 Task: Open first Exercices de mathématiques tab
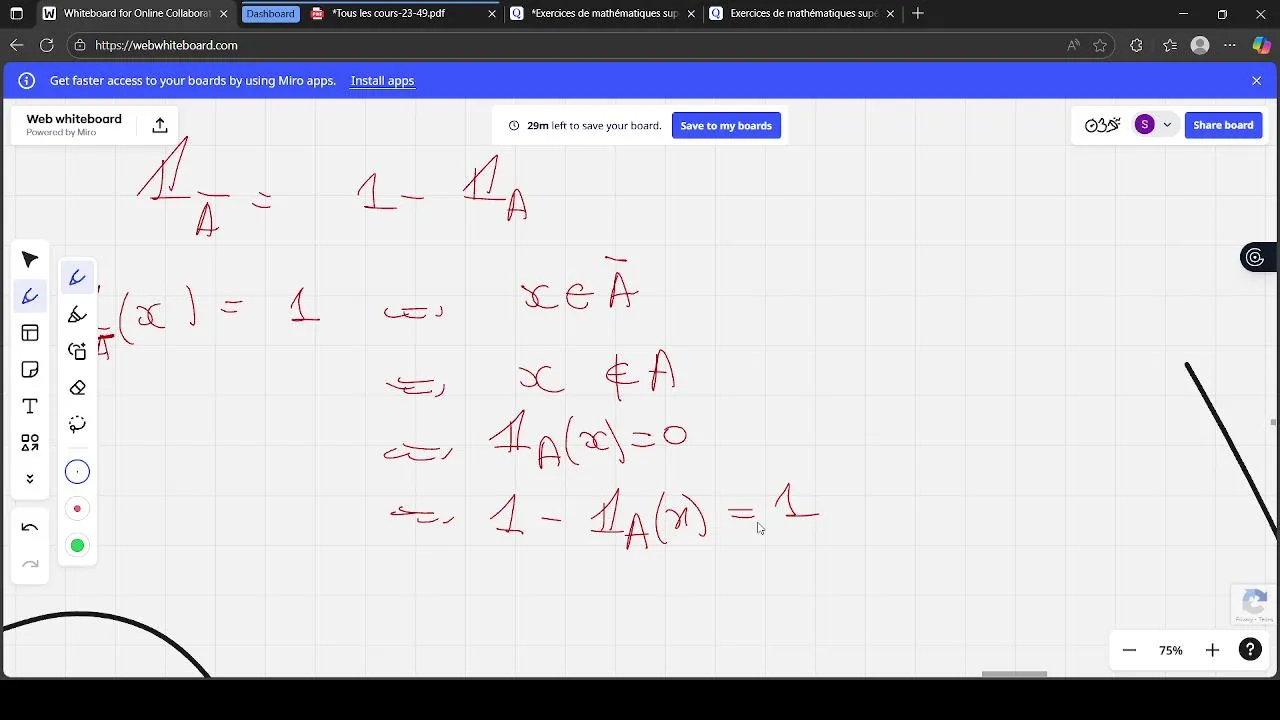pos(603,14)
